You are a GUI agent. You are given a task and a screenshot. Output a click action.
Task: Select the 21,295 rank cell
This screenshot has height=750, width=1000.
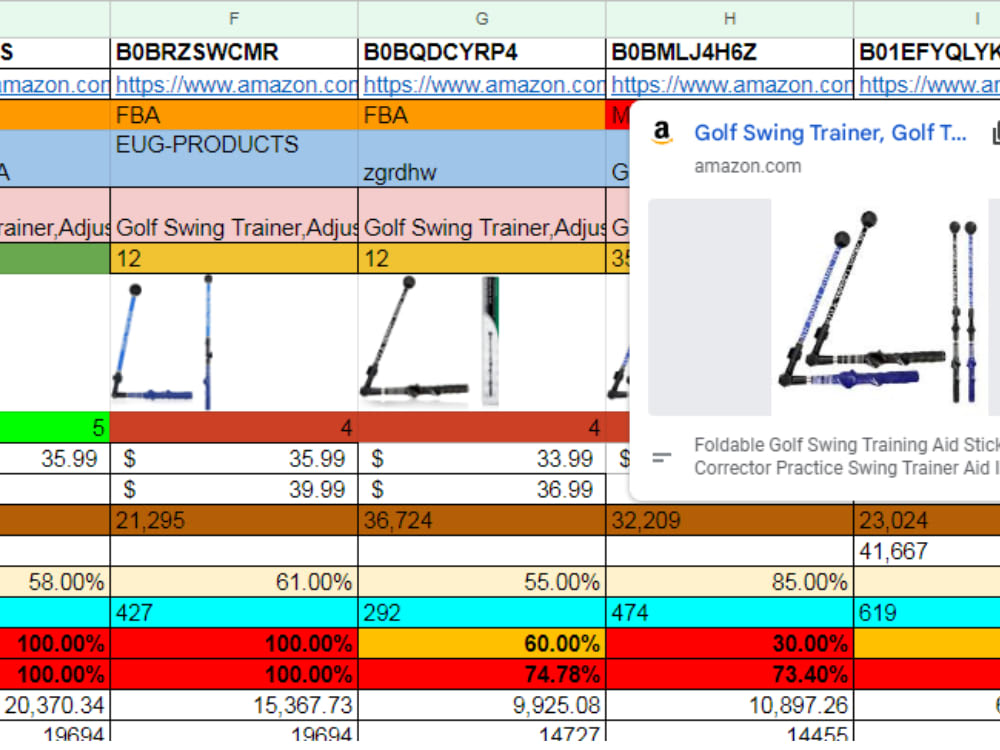(234, 520)
